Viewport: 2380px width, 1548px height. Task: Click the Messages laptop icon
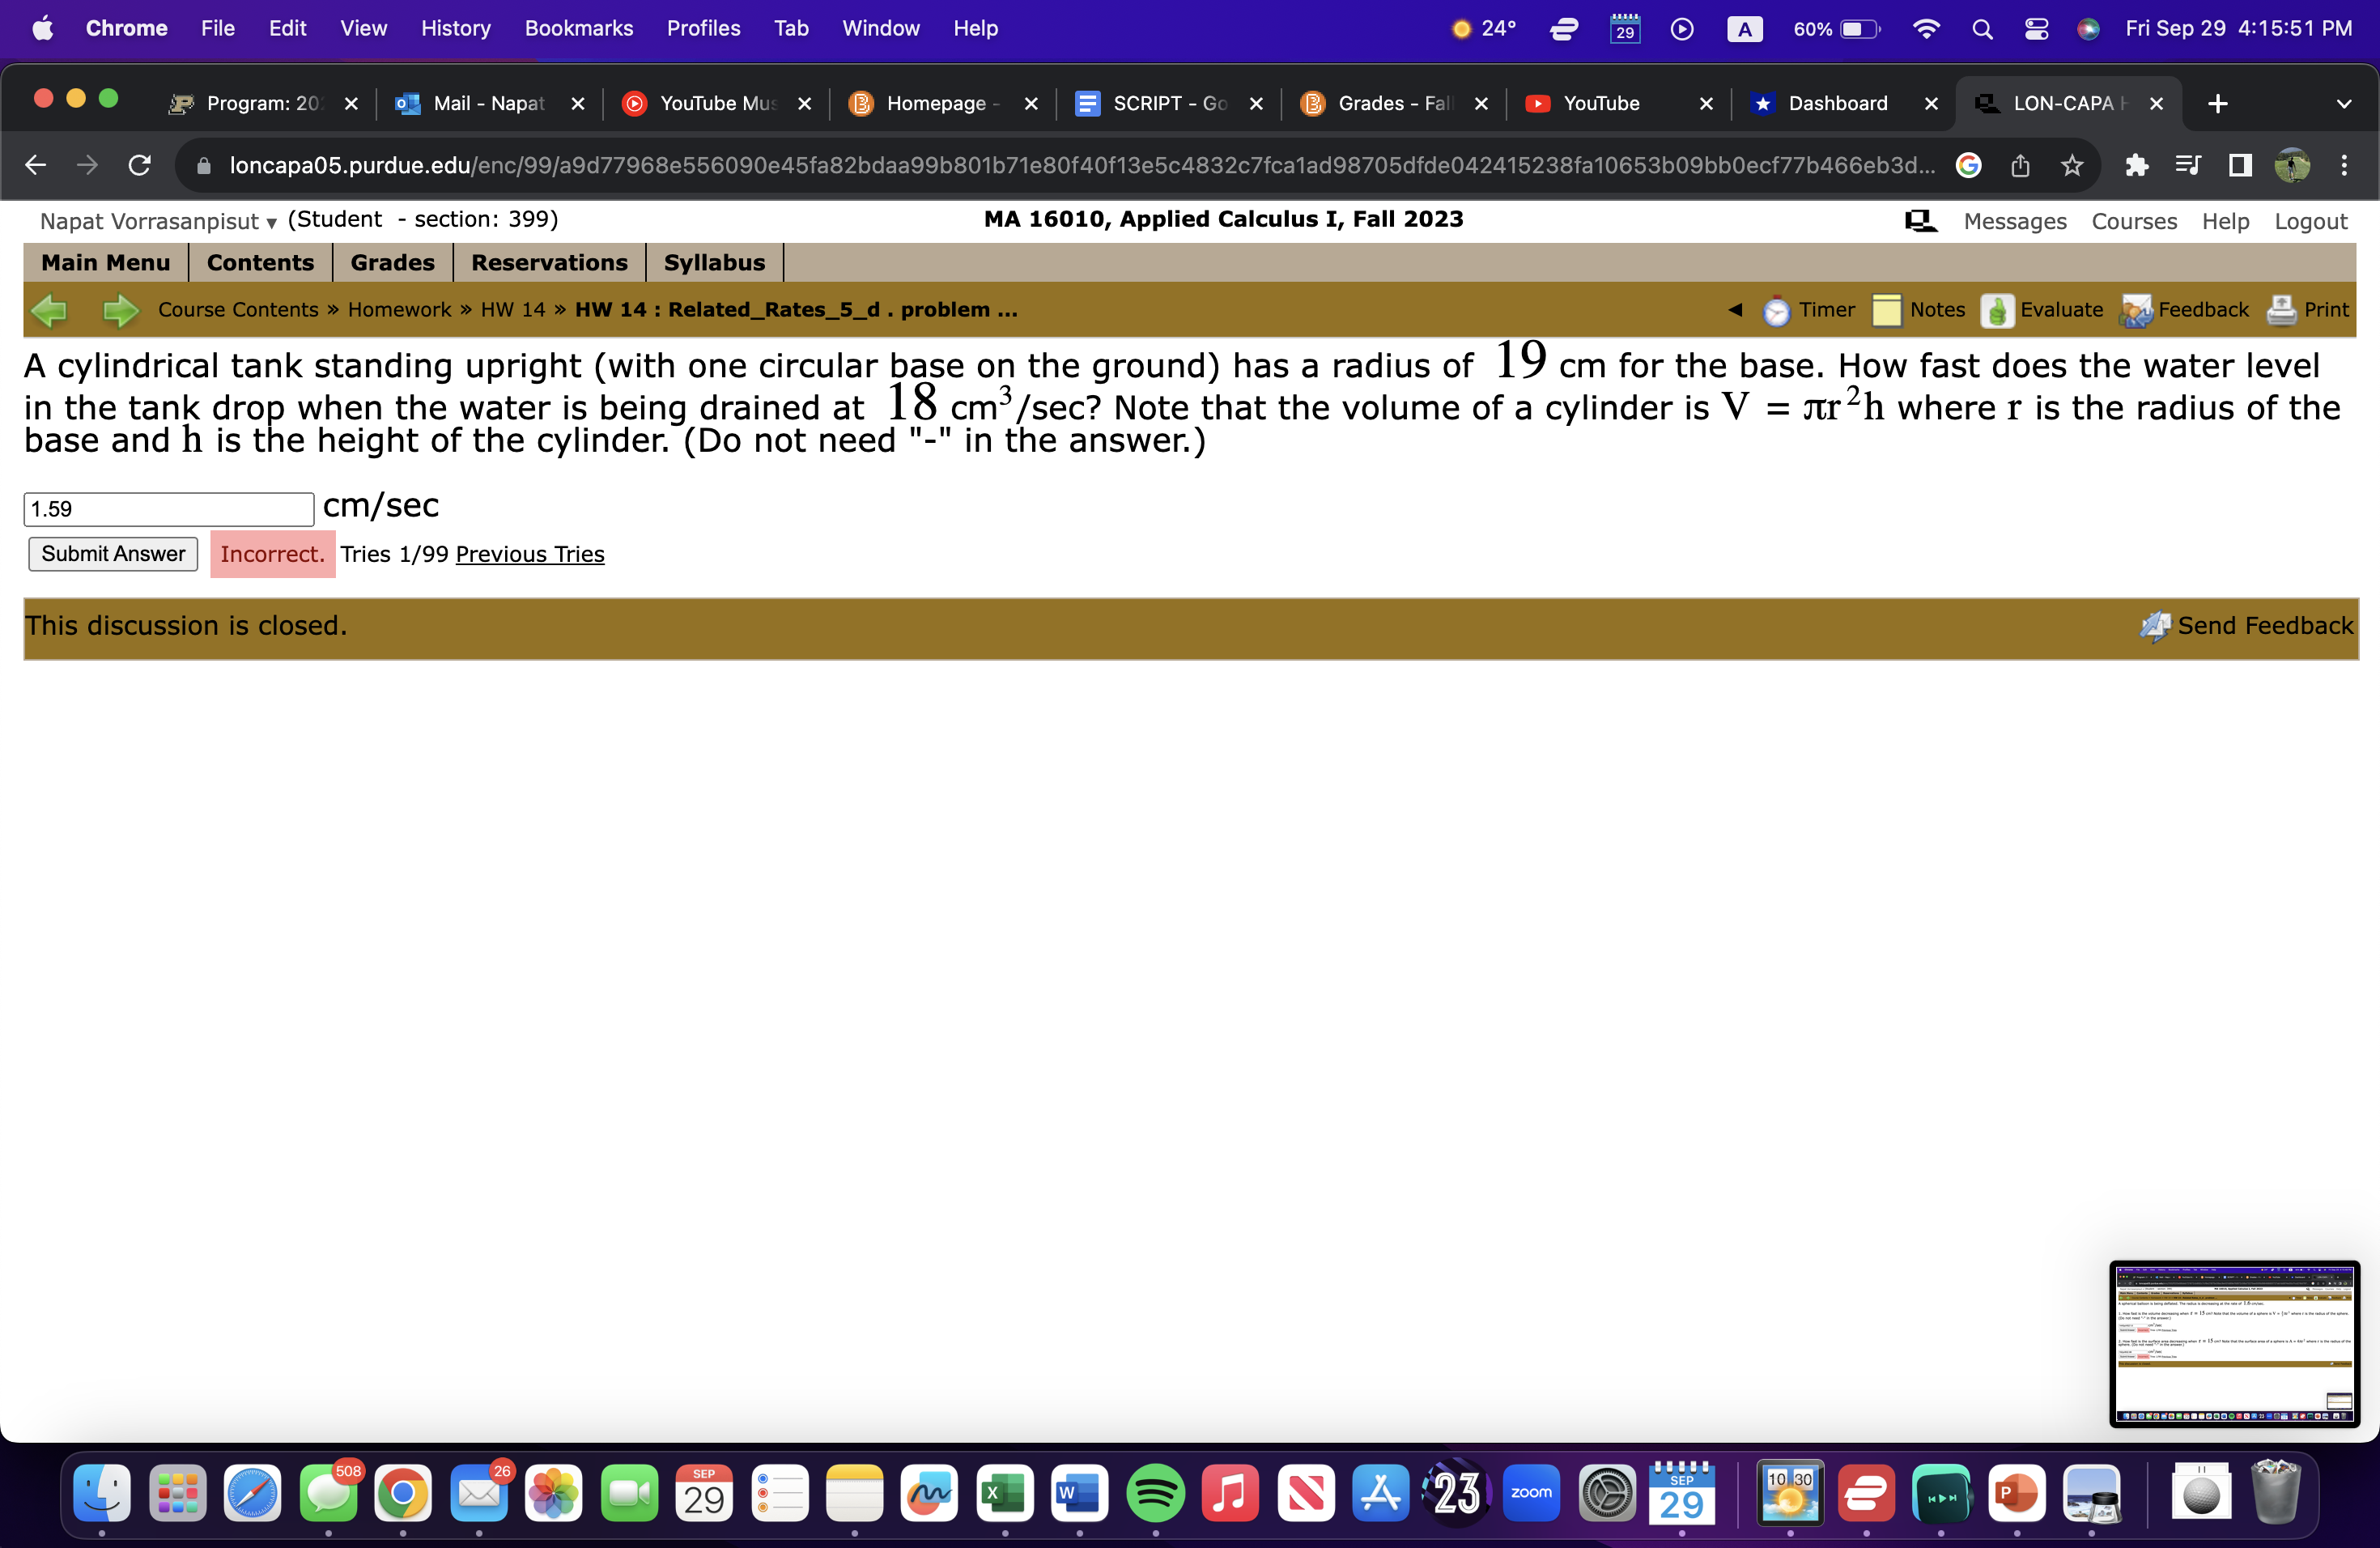[x=1920, y=220]
